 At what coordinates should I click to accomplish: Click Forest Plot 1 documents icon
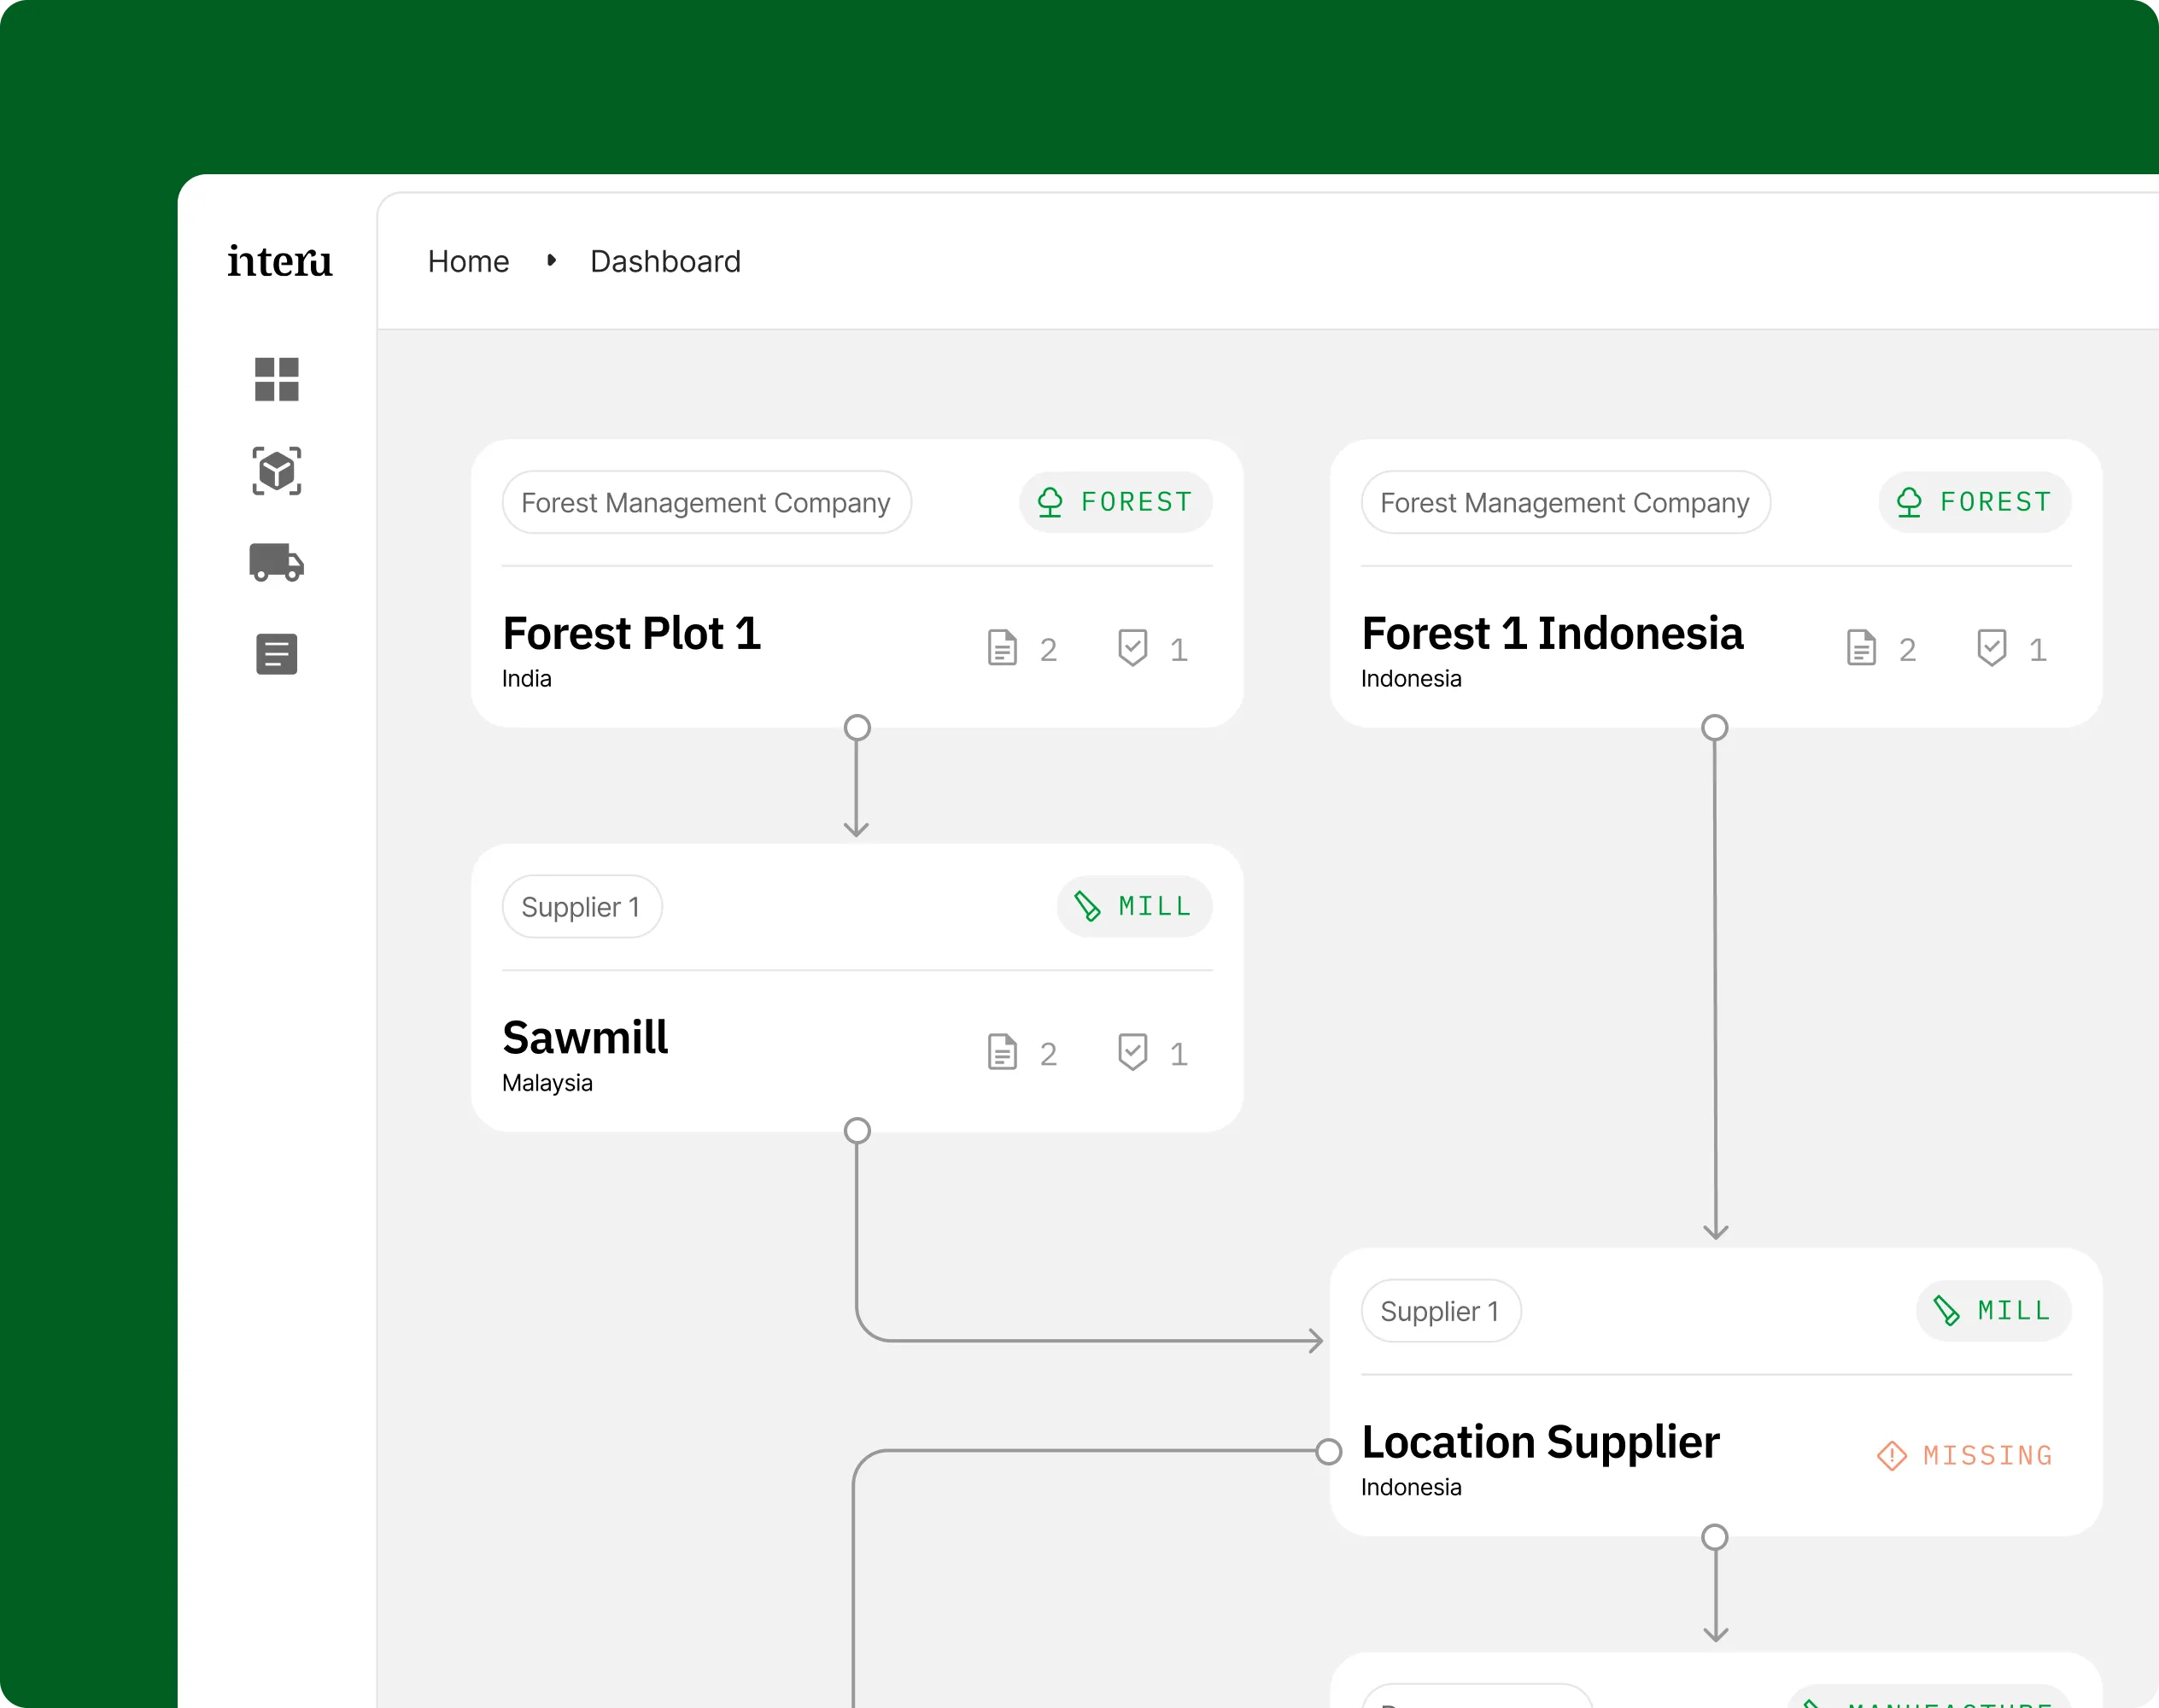tap(1002, 648)
